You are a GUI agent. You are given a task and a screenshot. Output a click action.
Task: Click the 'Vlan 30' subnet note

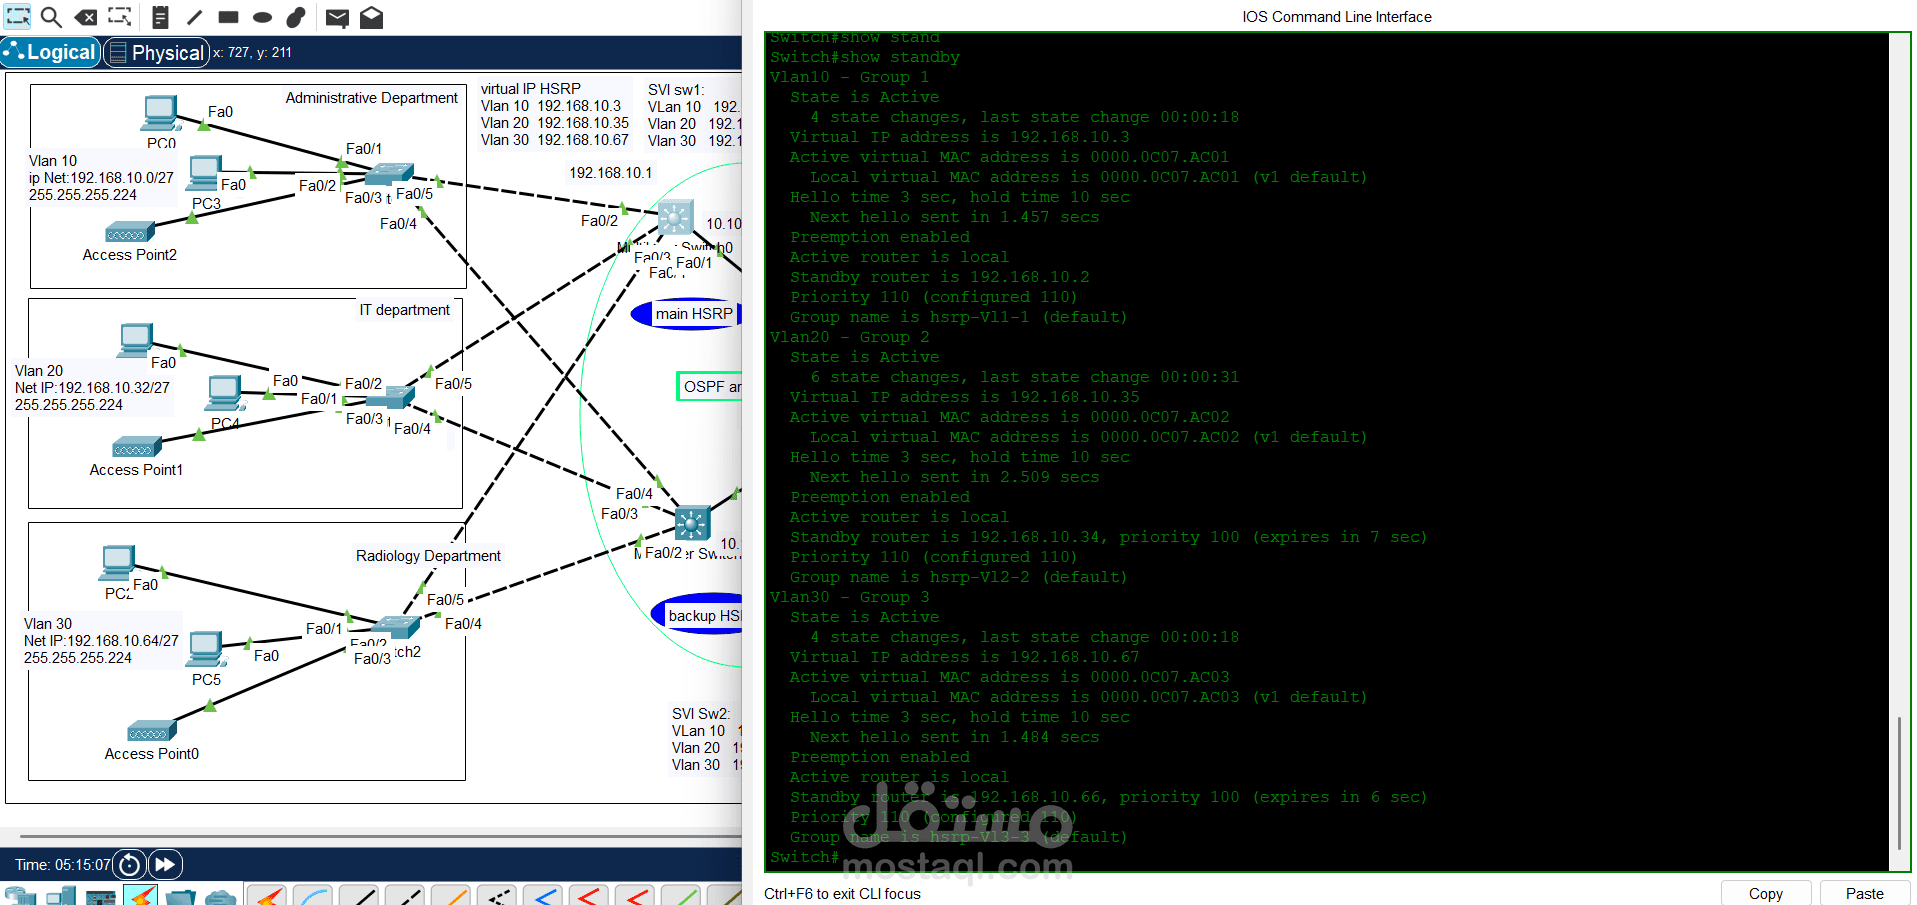click(101, 641)
